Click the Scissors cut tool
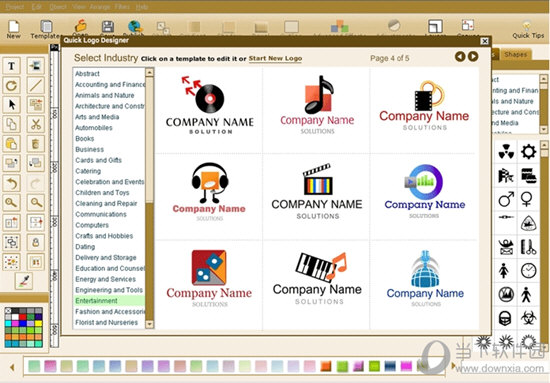The width and height of the screenshot is (550, 383). tap(36, 124)
